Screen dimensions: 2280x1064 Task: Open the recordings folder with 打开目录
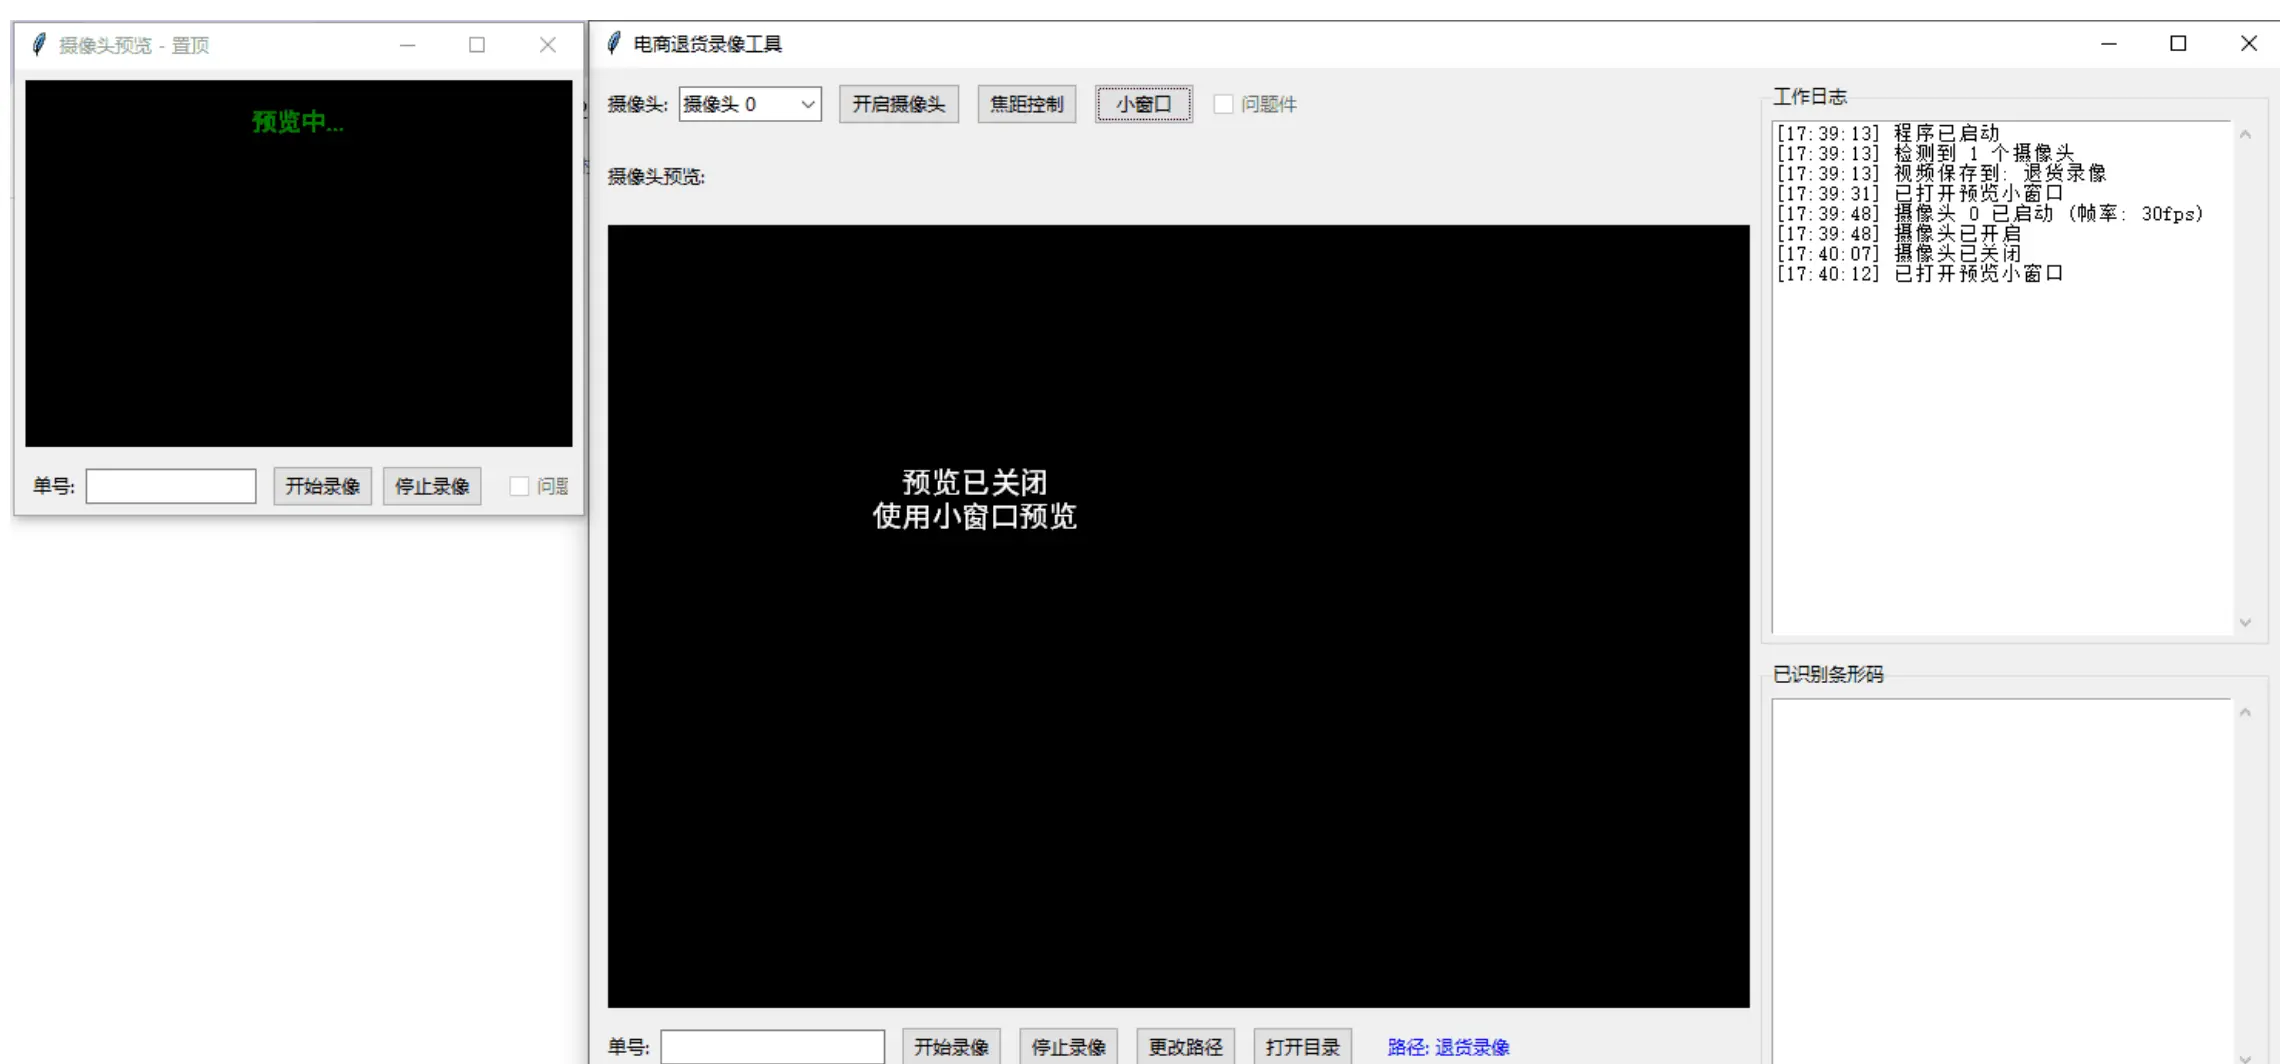coord(1302,1047)
